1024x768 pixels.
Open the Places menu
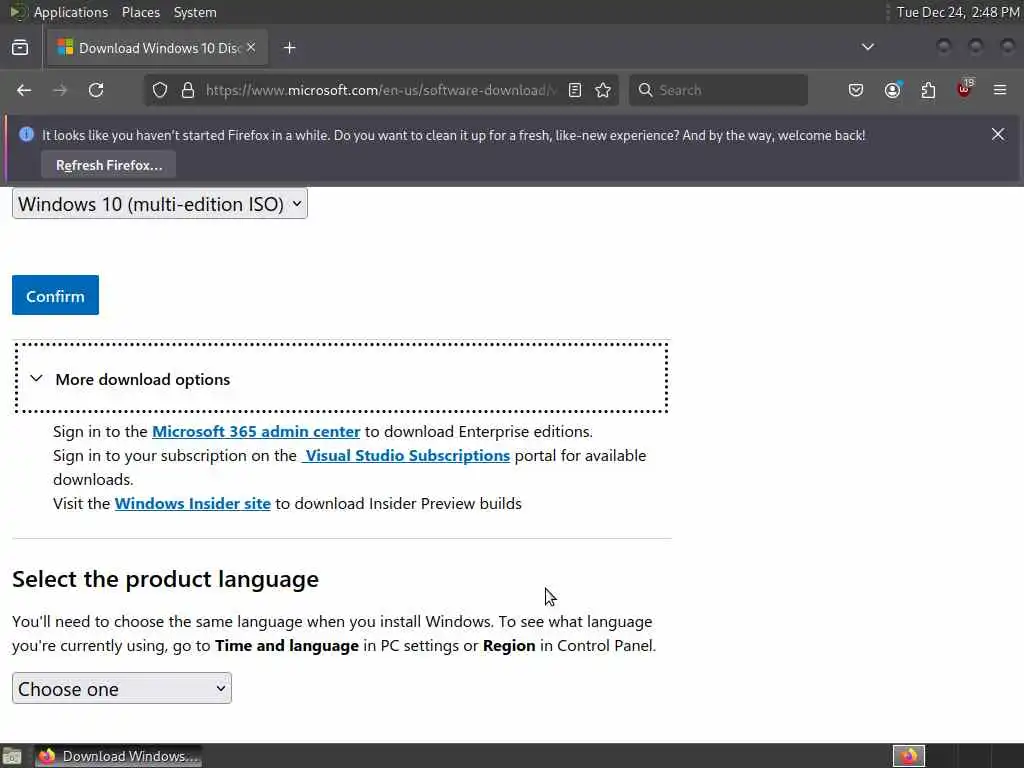click(x=140, y=12)
